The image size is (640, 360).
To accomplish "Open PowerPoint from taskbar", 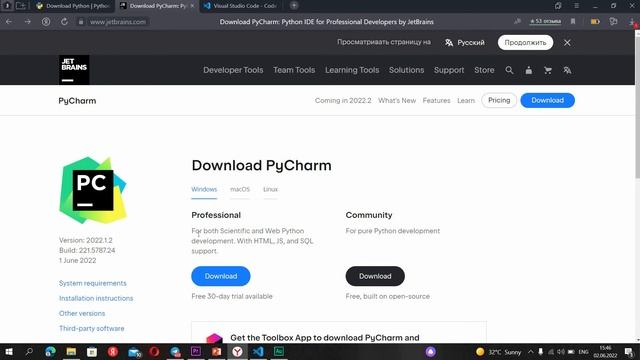I will 216,351.
